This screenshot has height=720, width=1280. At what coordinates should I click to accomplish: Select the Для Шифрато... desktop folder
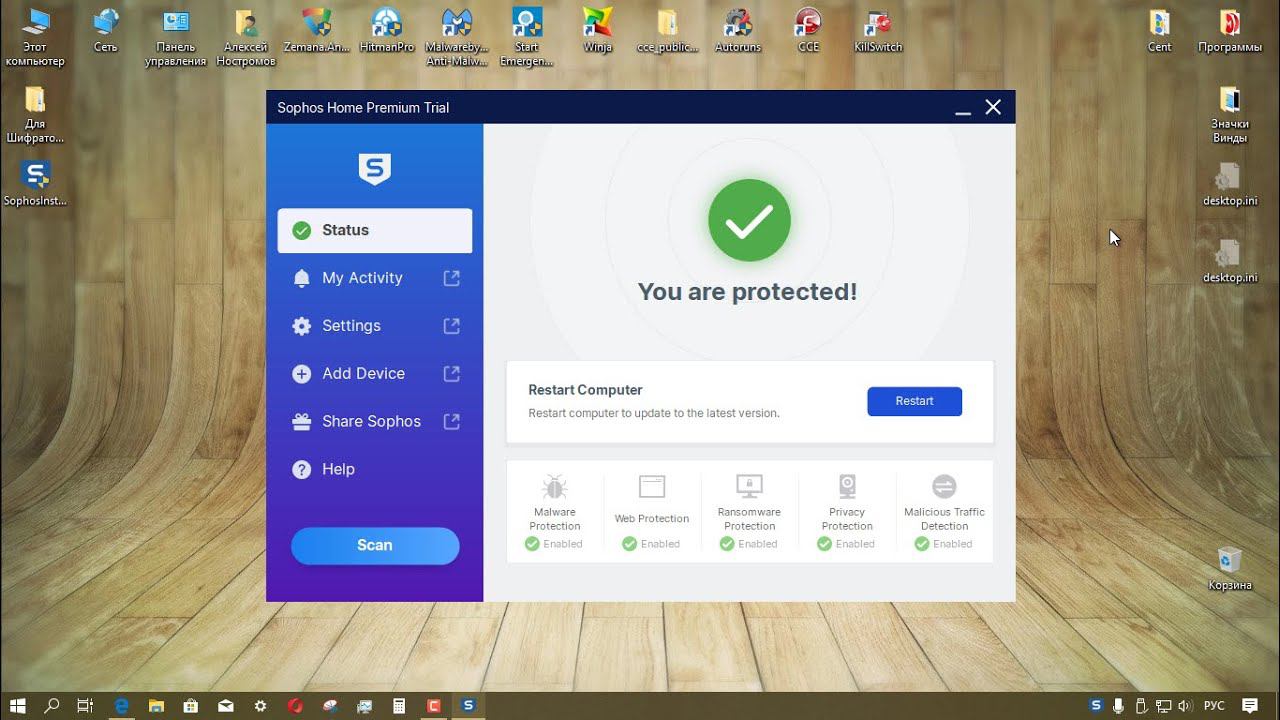[x=35, y=114]
